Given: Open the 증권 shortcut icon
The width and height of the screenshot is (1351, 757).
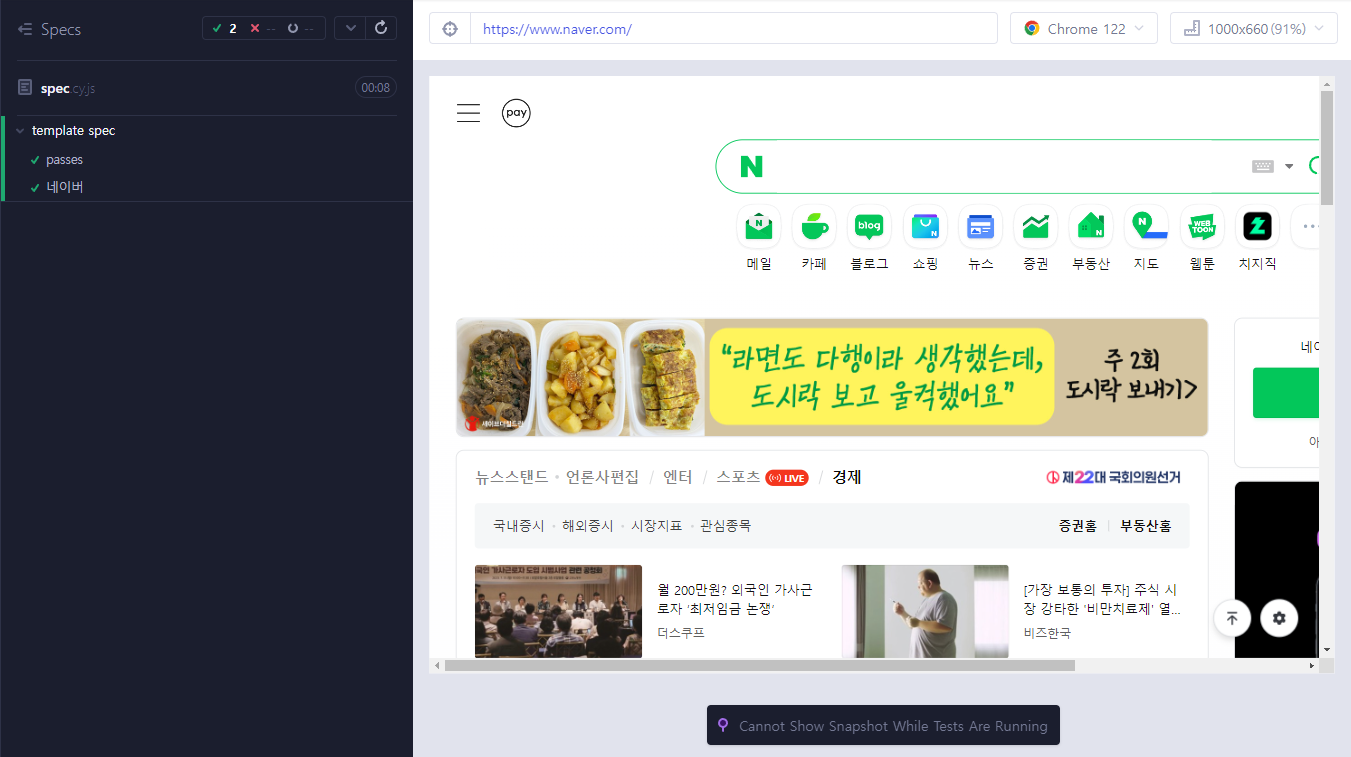Looking at the screenshot, I should point(1035,227).
